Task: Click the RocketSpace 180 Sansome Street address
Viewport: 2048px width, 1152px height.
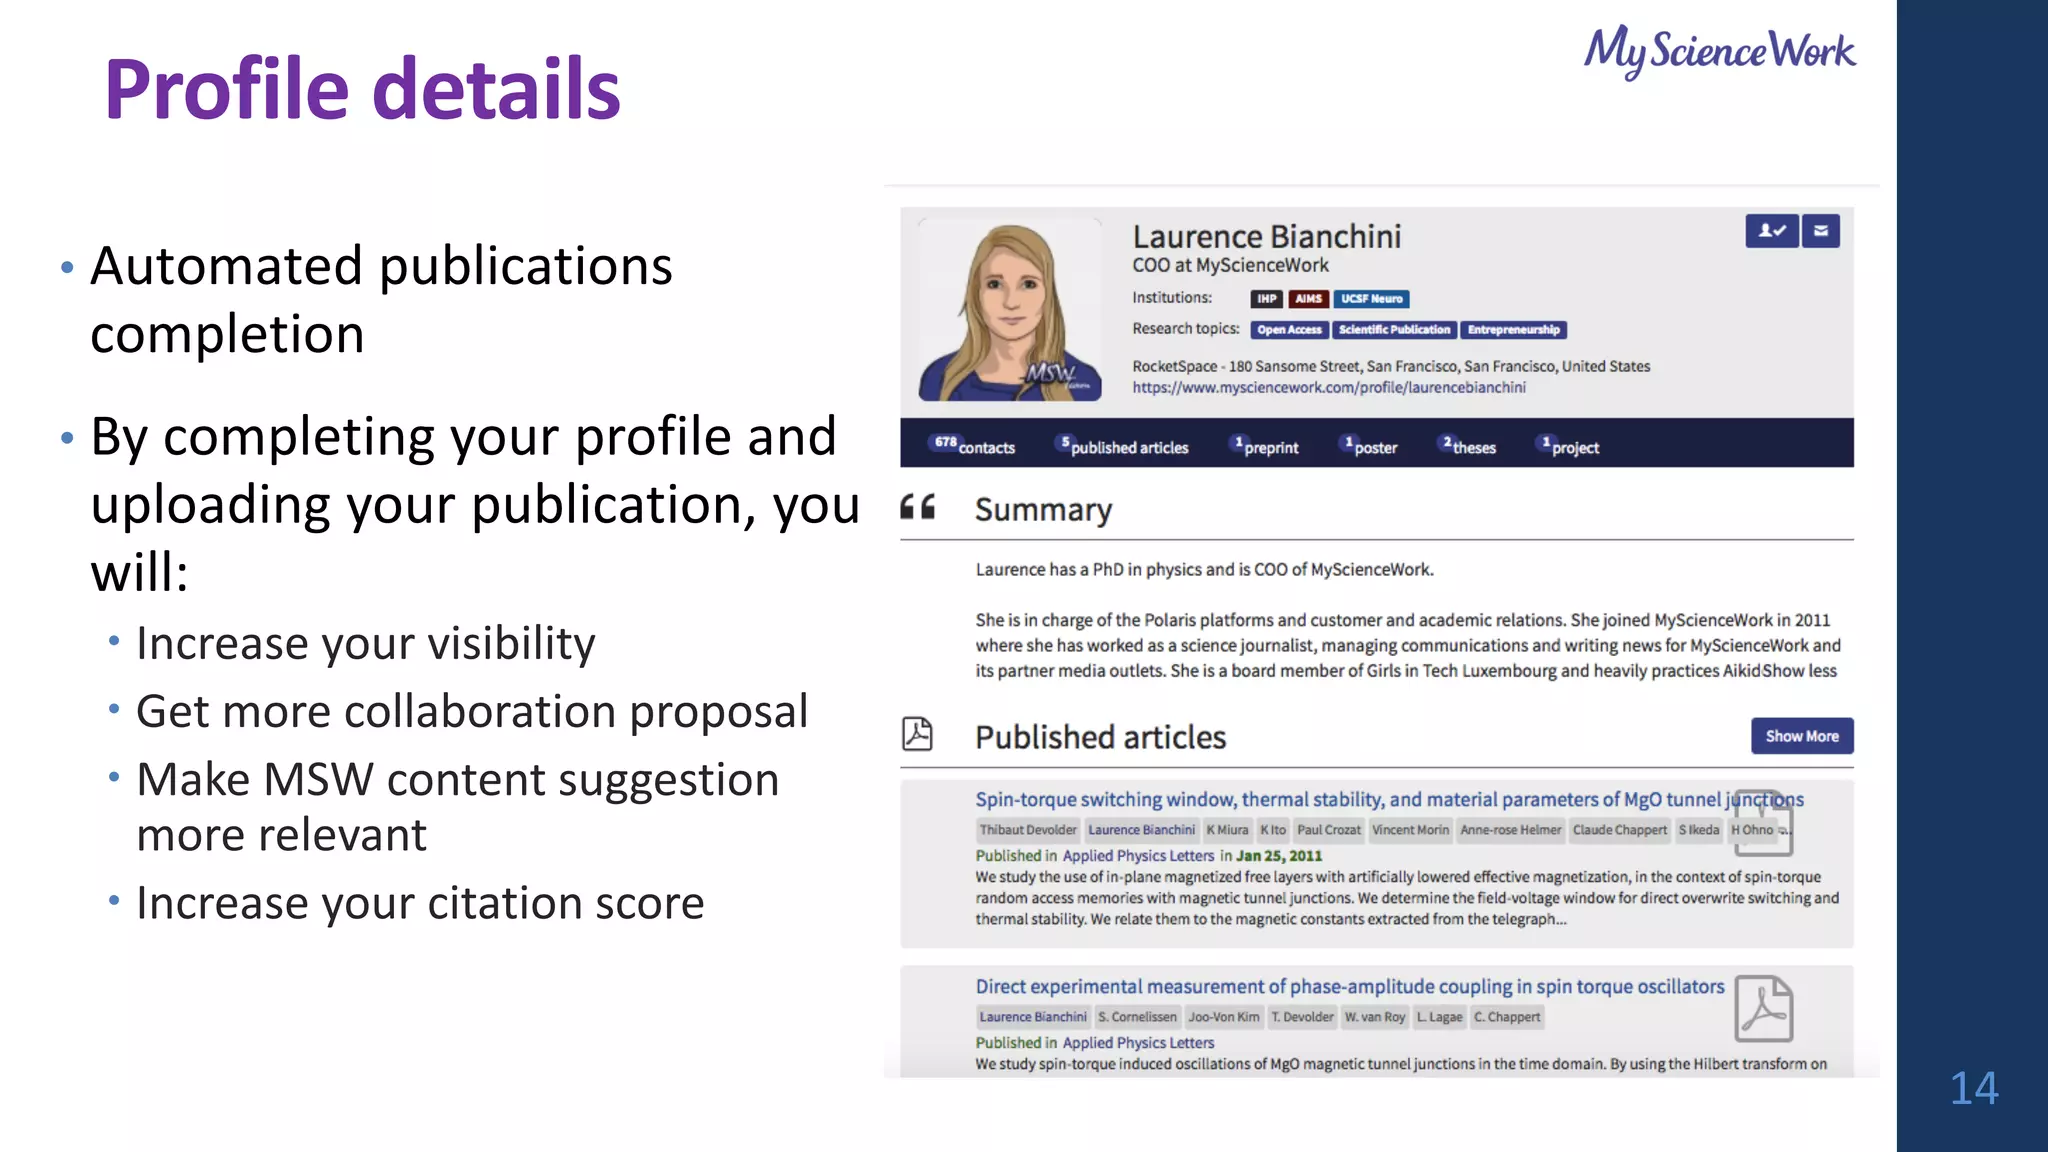Action: point(1391,367)
